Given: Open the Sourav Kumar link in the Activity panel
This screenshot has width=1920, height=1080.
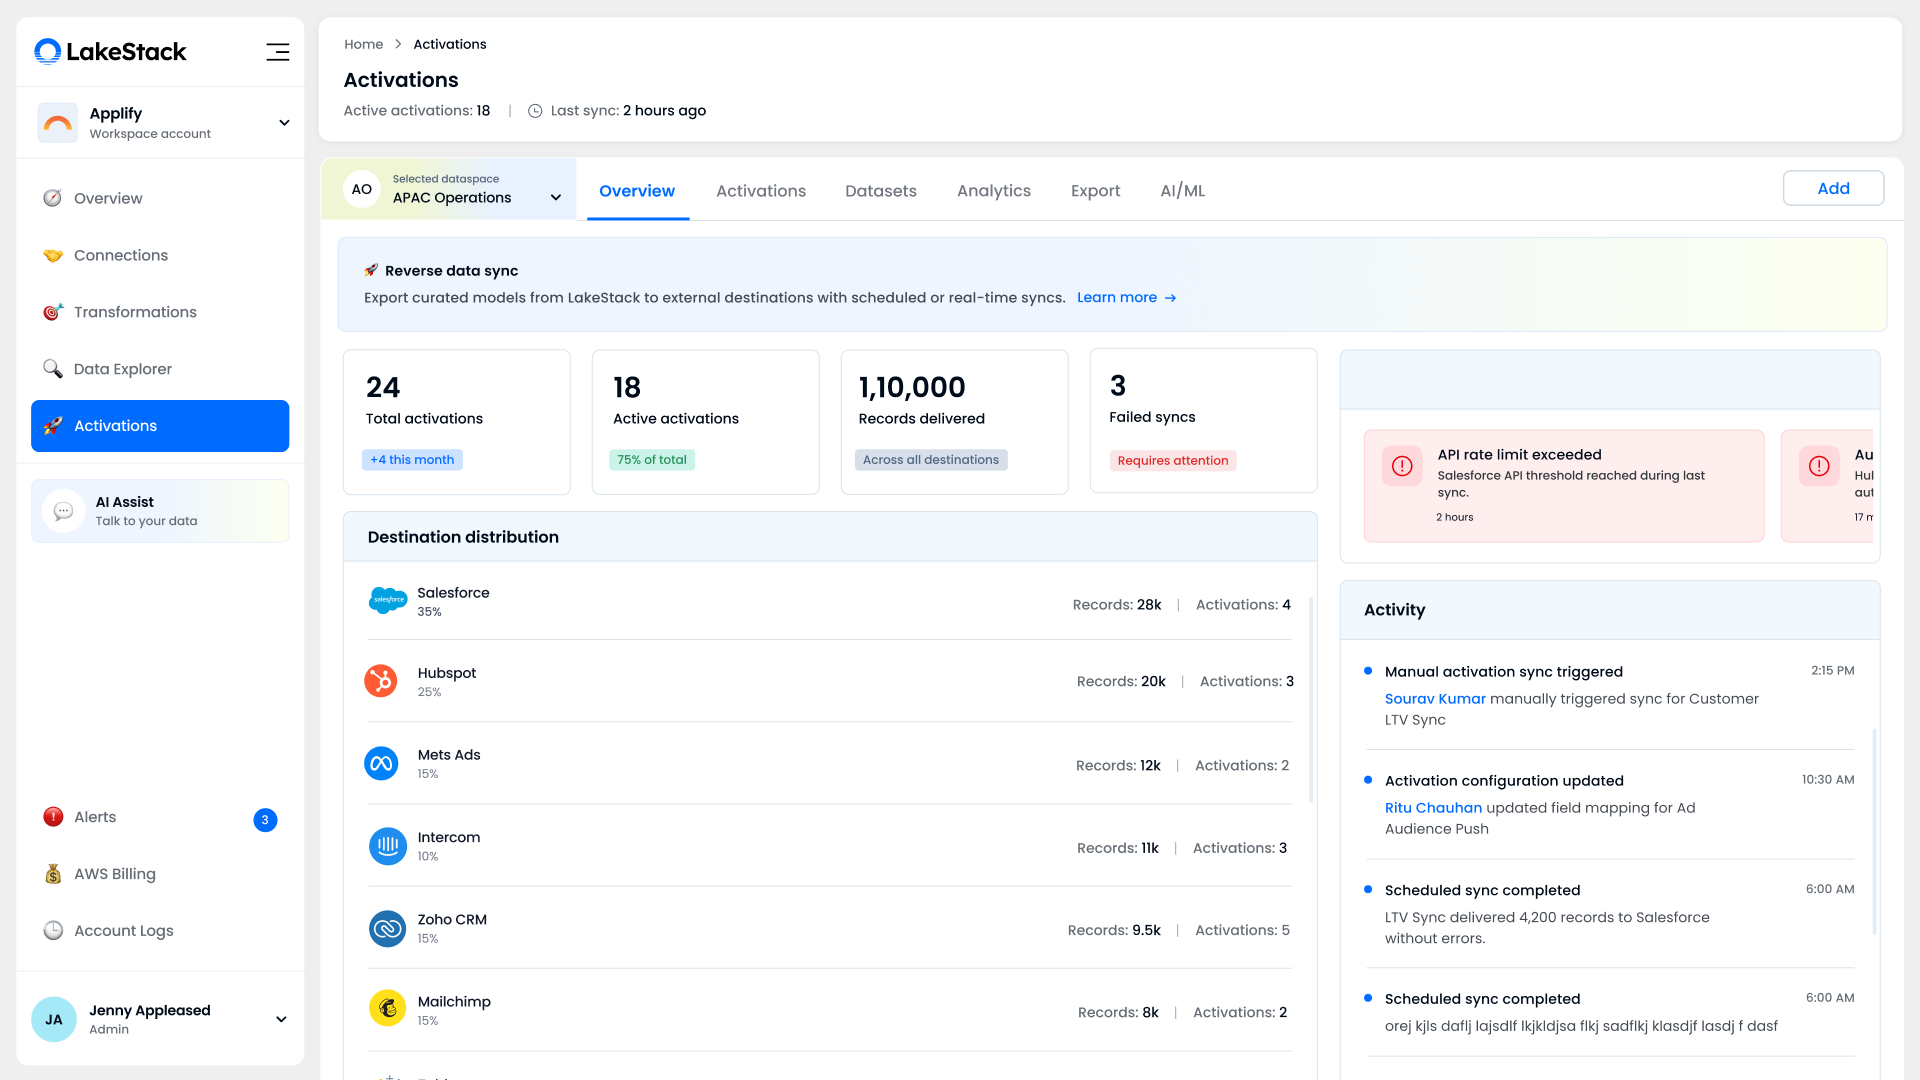Looking at the screenshot, I should (x=1435, y=699).
